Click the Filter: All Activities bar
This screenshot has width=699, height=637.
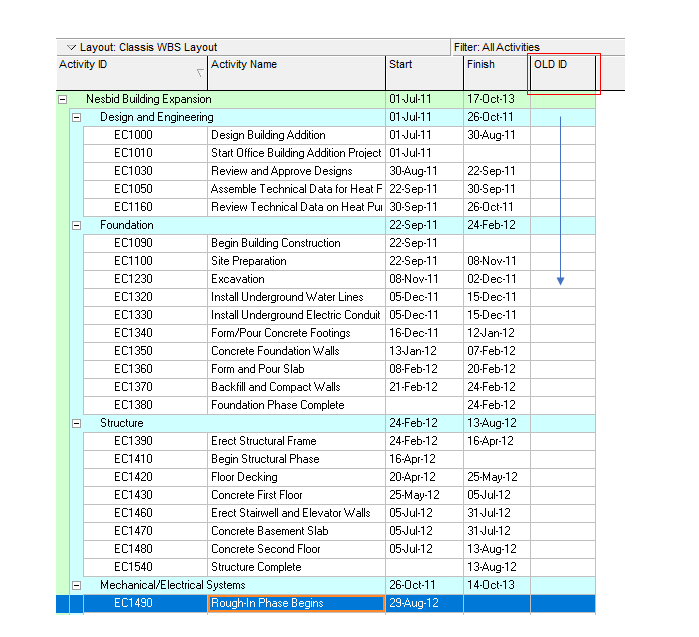[x=538, y=47]
